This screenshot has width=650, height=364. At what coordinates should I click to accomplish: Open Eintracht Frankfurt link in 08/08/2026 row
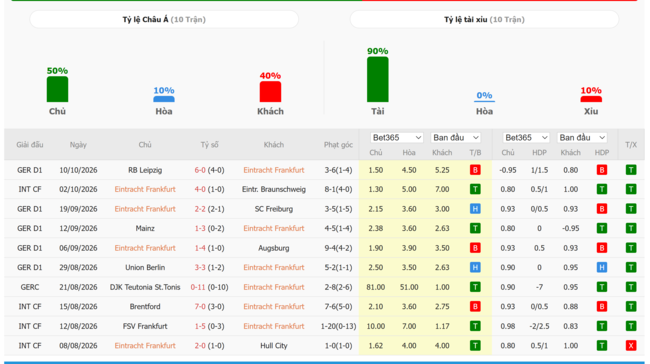pos(145,346)
